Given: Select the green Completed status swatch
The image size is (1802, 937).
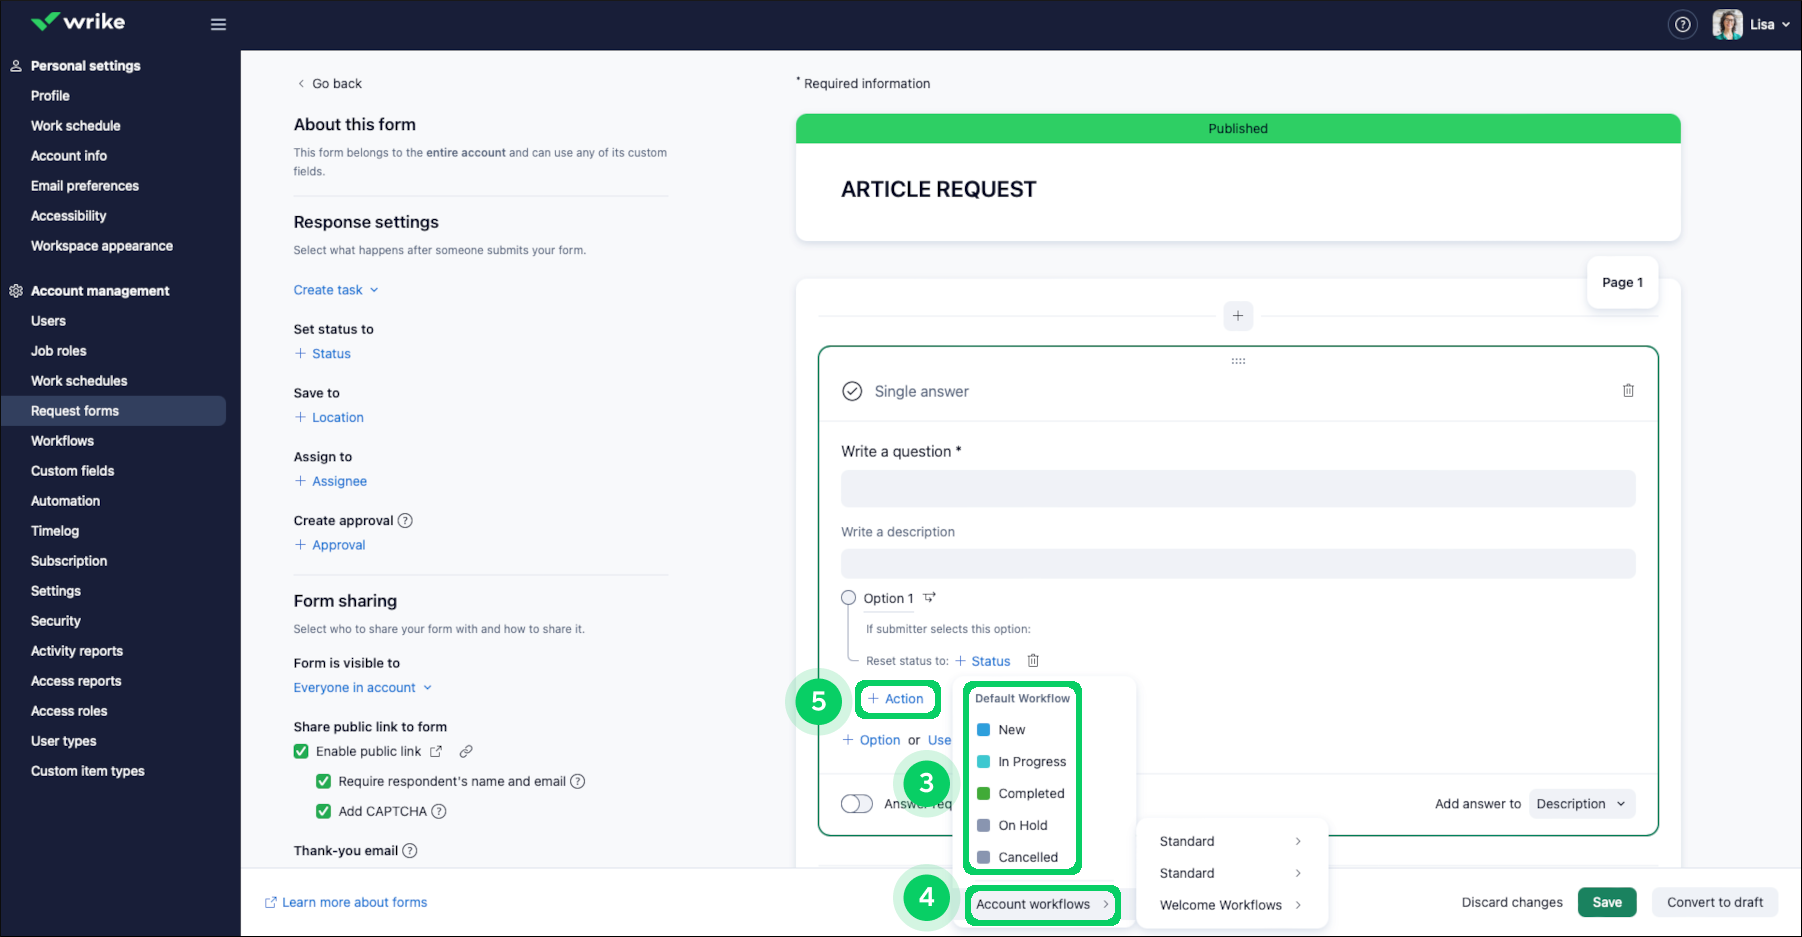Looking at the screenshot, I should (984, 793).
